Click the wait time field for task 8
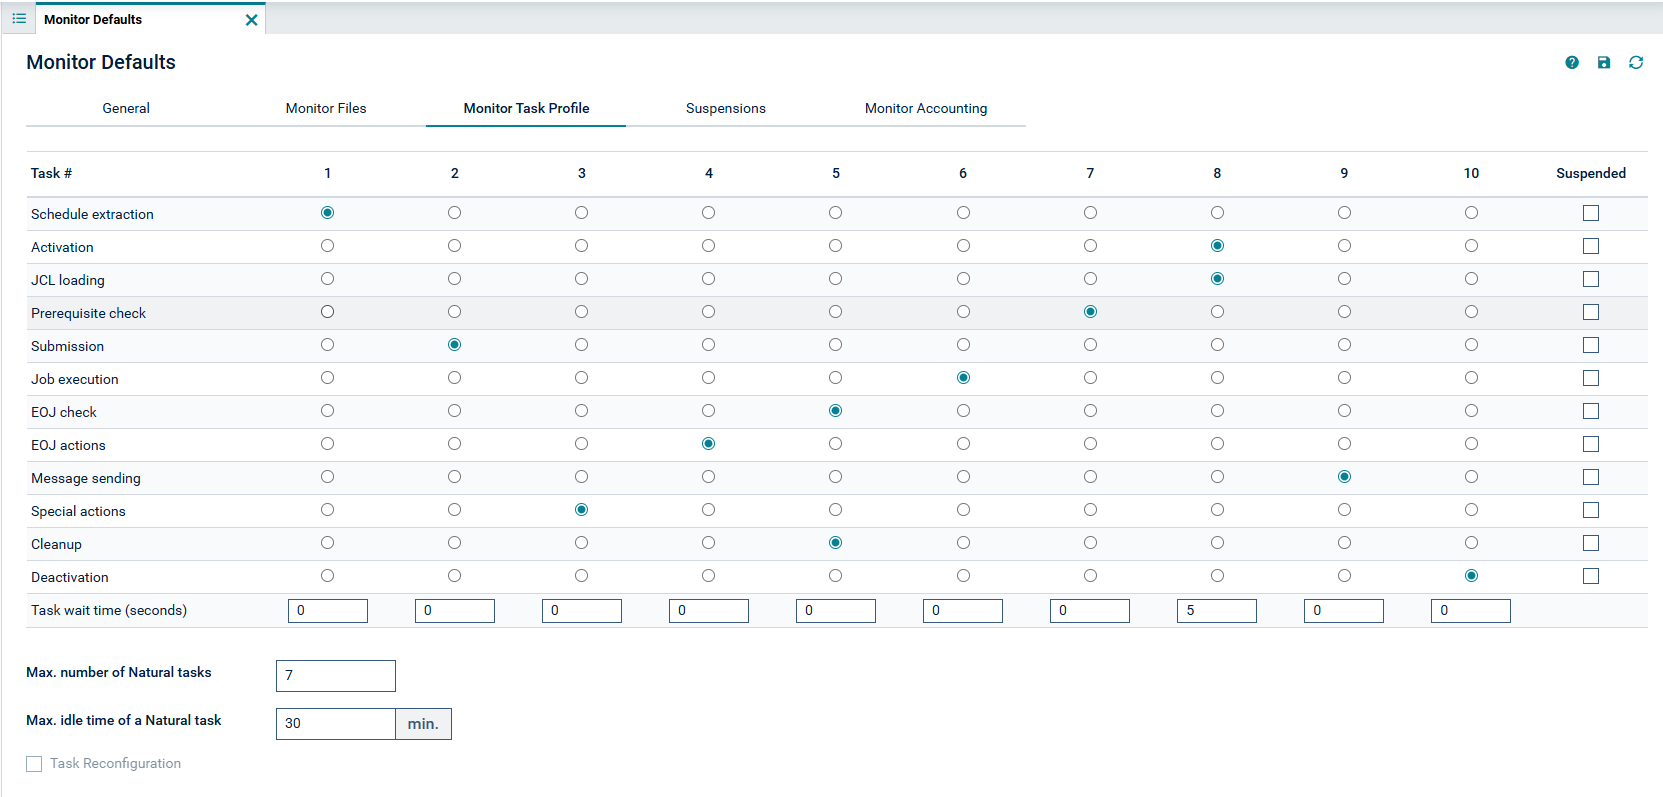 coord(1217,611)
